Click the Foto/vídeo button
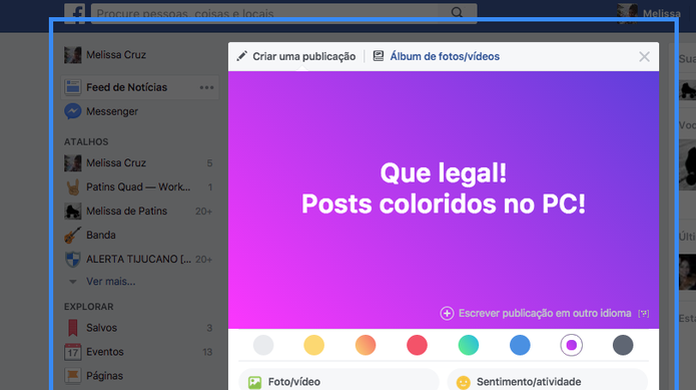This screenshot has height=390, width=696. [339, 381]
